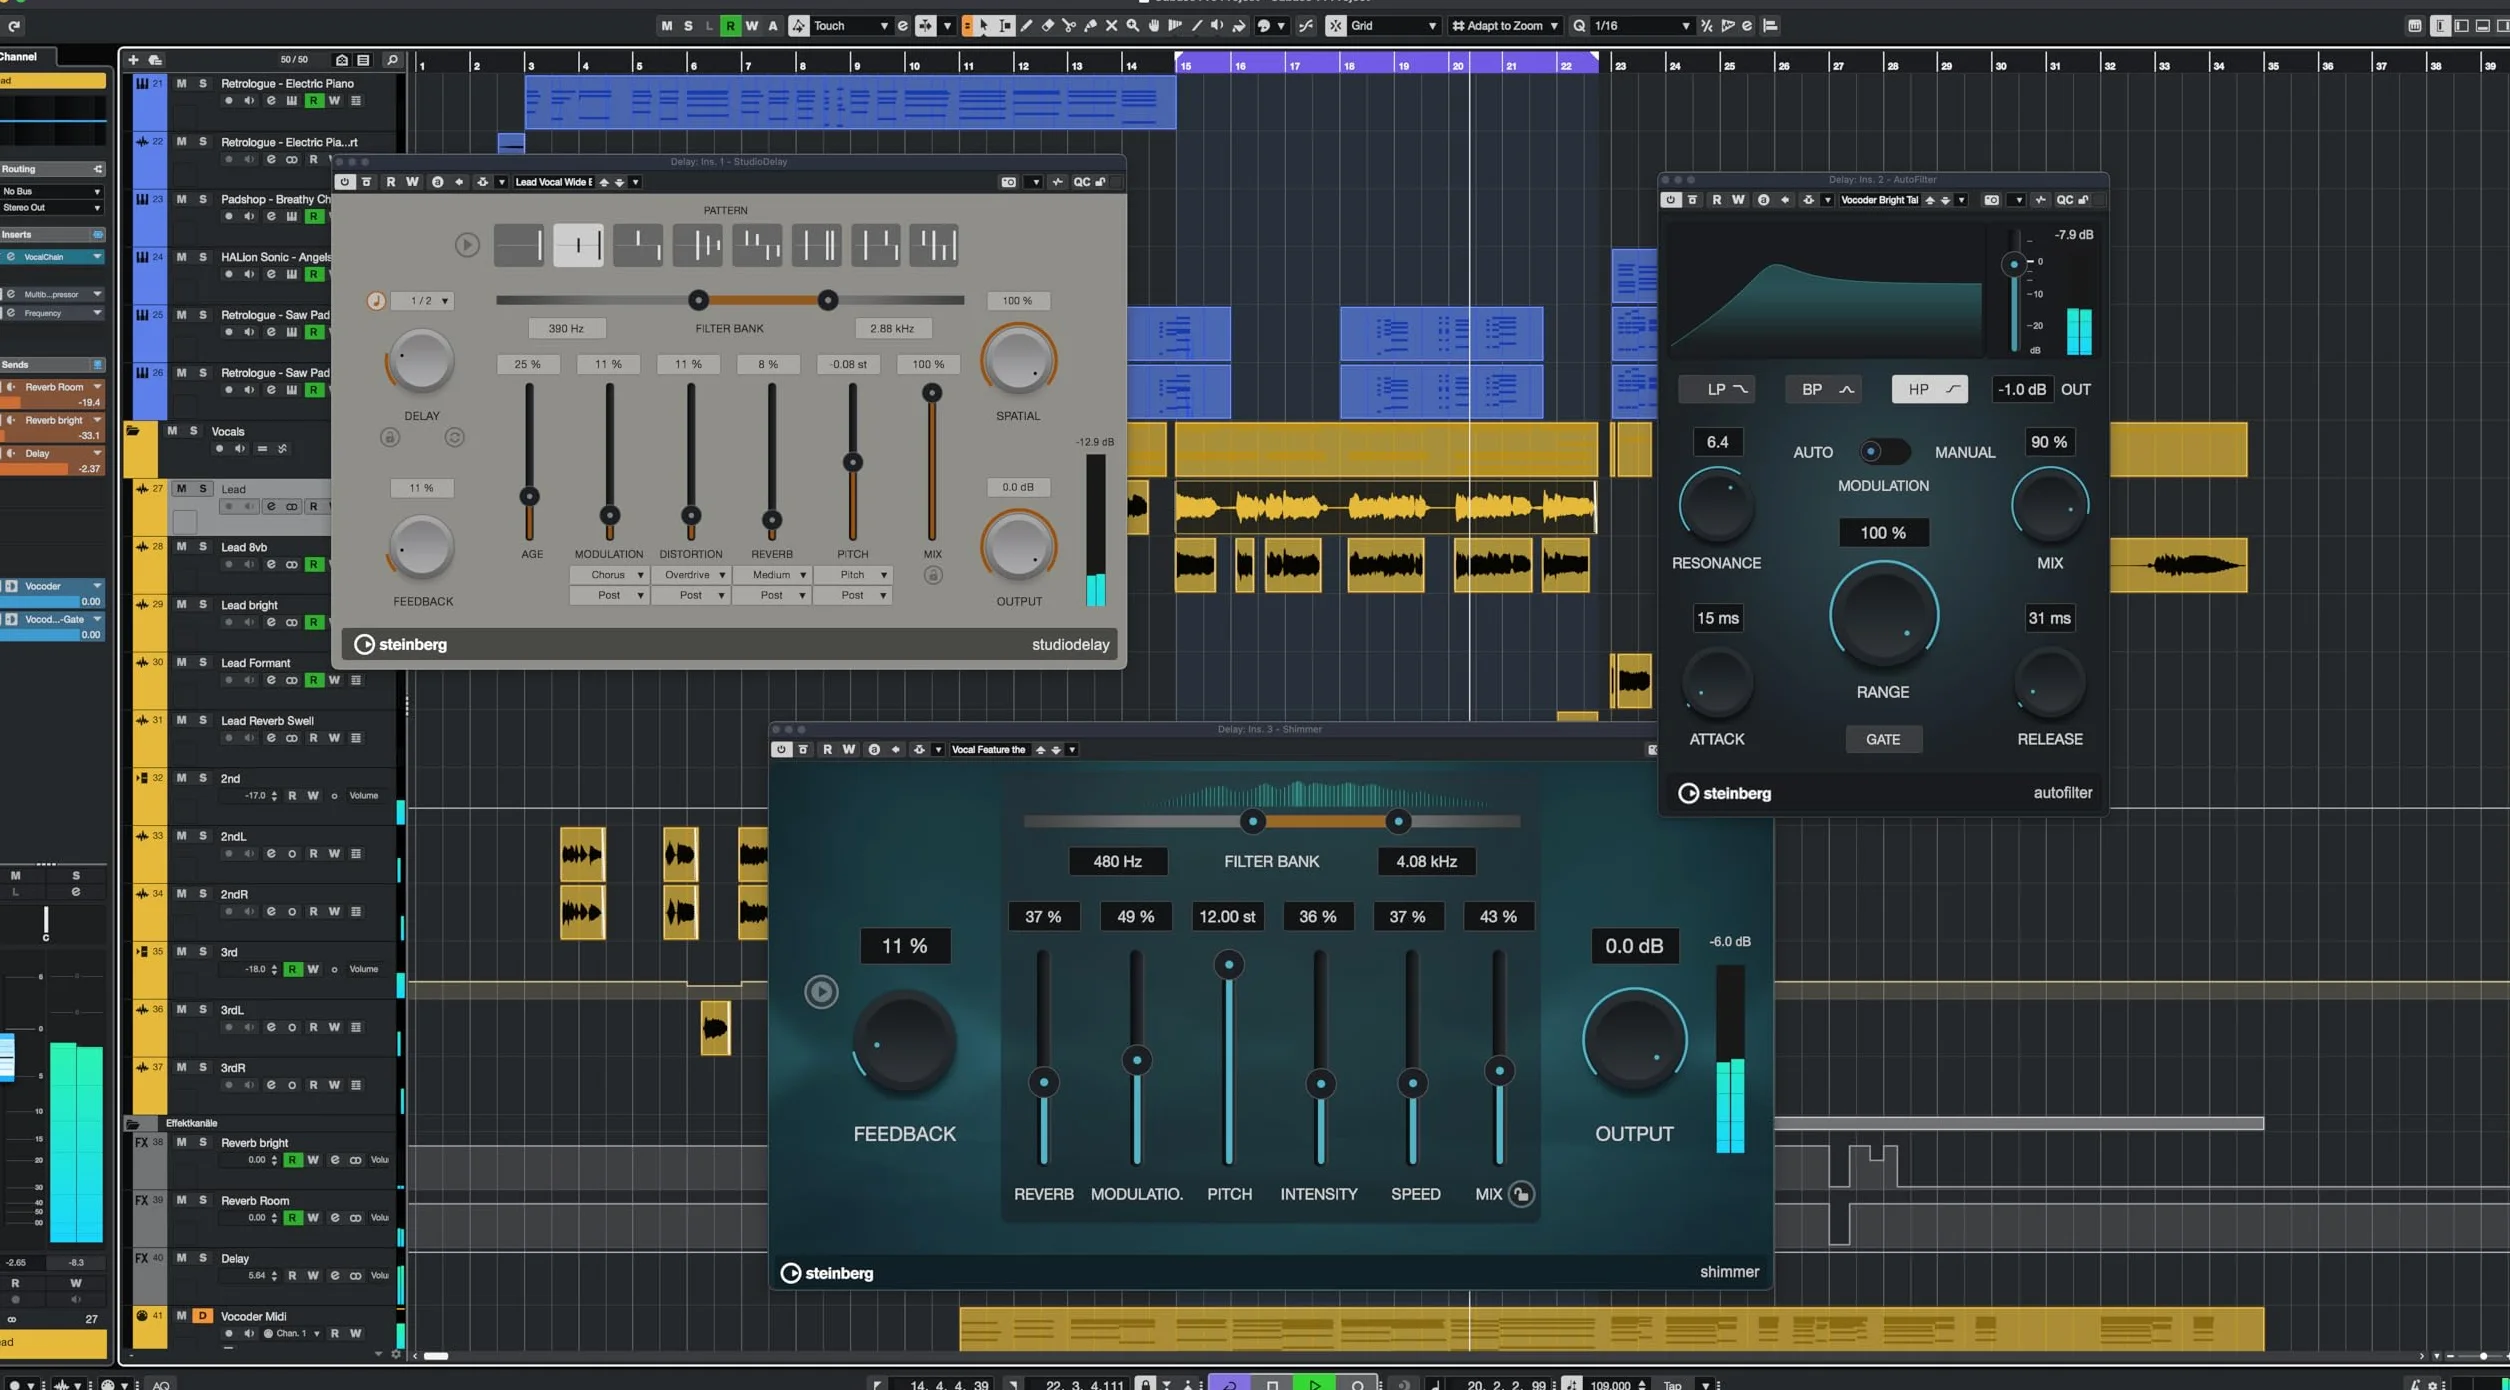Open the Overdrive distortion type dropdown

pyautogui.click(x=690, y=575)
